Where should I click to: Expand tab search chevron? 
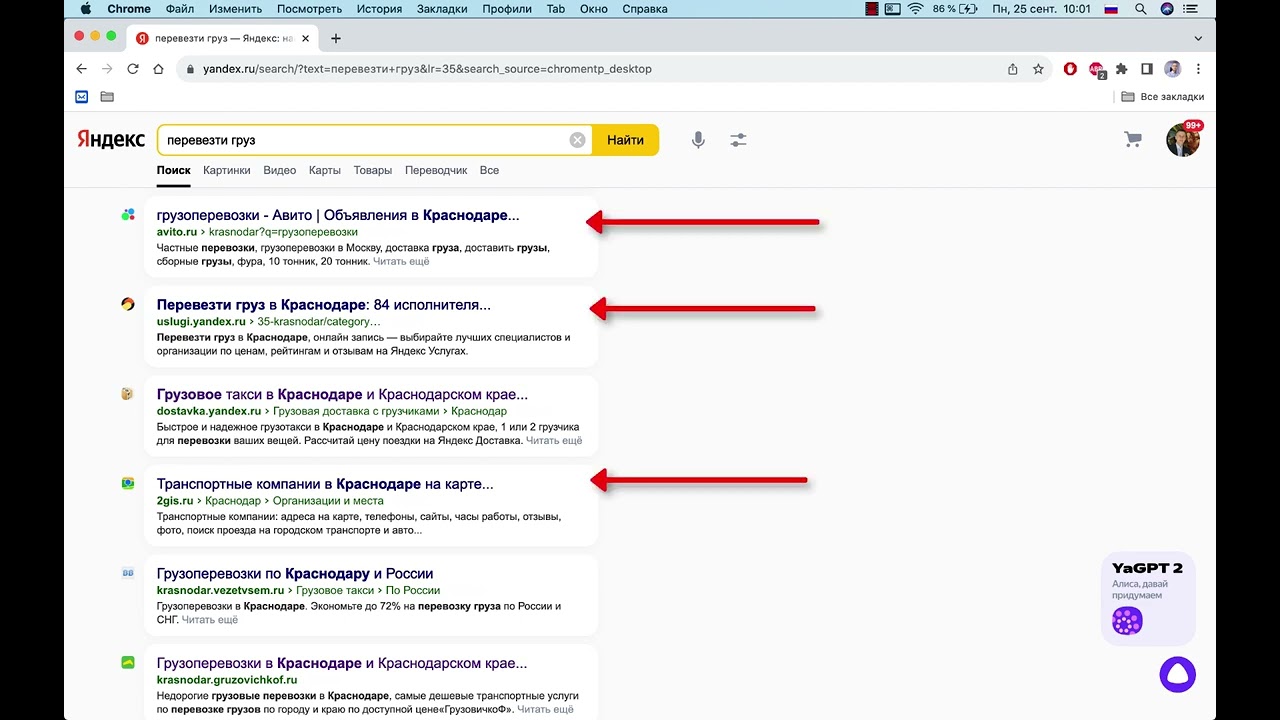1198,38
